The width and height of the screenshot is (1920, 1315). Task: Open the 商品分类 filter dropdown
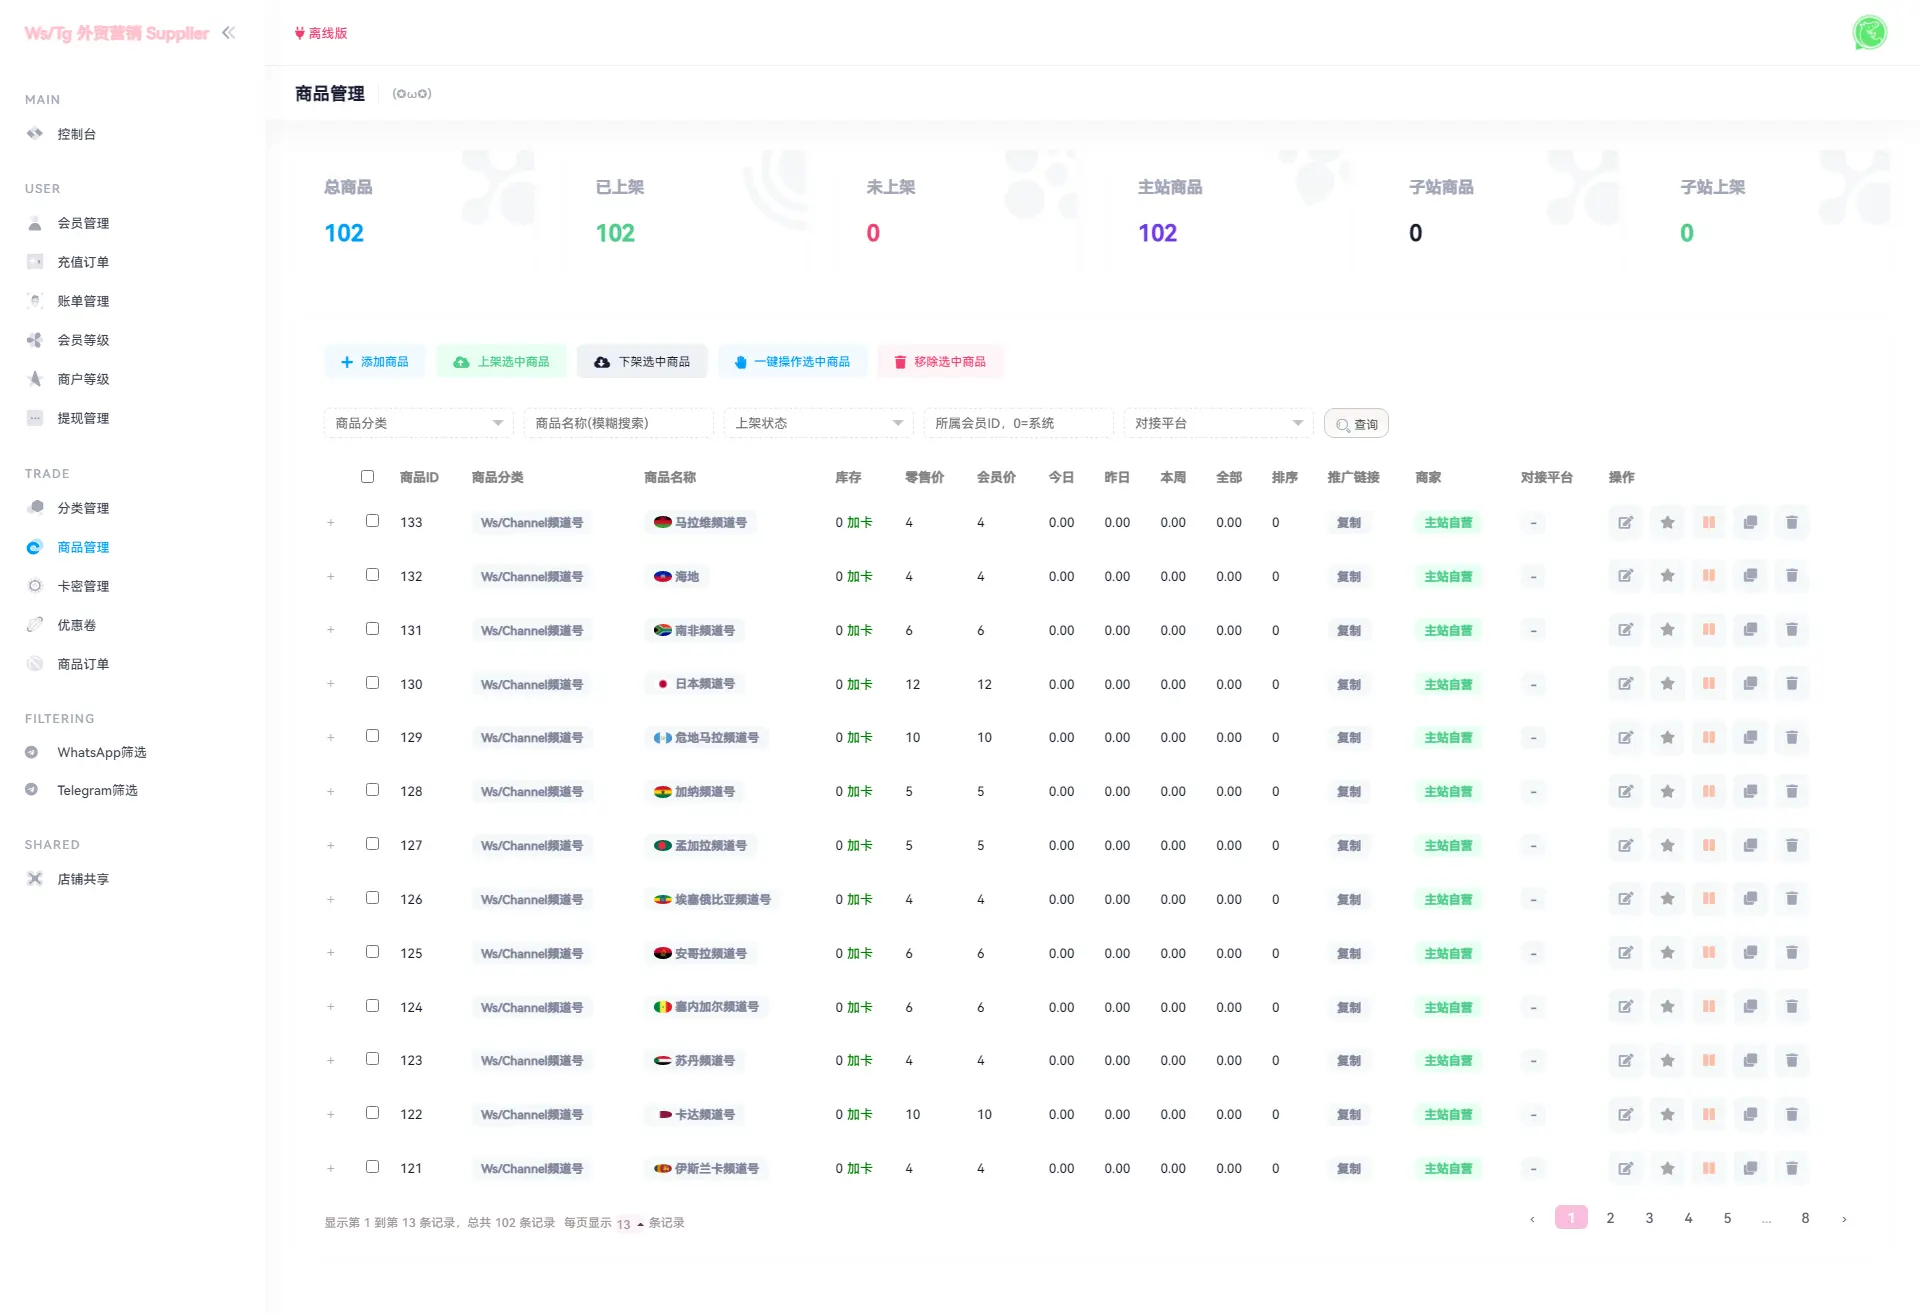click(418, 423)
